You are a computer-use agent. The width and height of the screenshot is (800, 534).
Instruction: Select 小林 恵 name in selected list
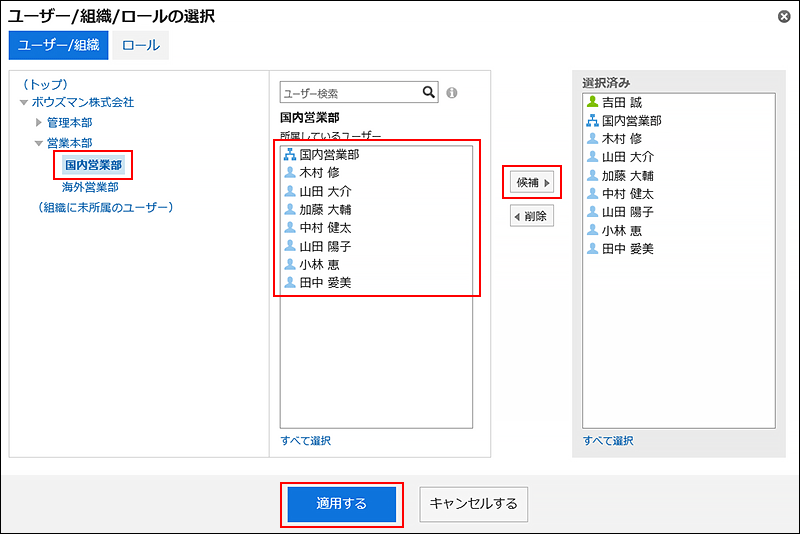[x=622, y=230]
